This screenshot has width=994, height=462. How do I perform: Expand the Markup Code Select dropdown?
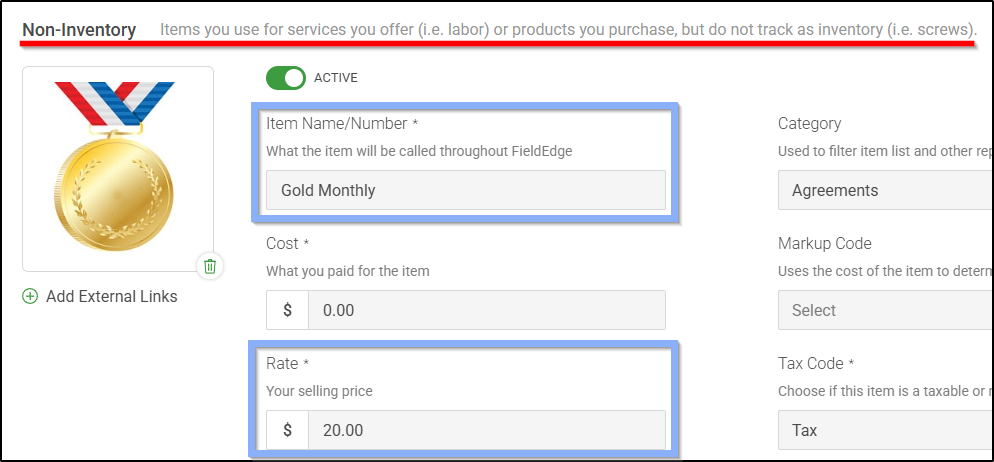884,310
